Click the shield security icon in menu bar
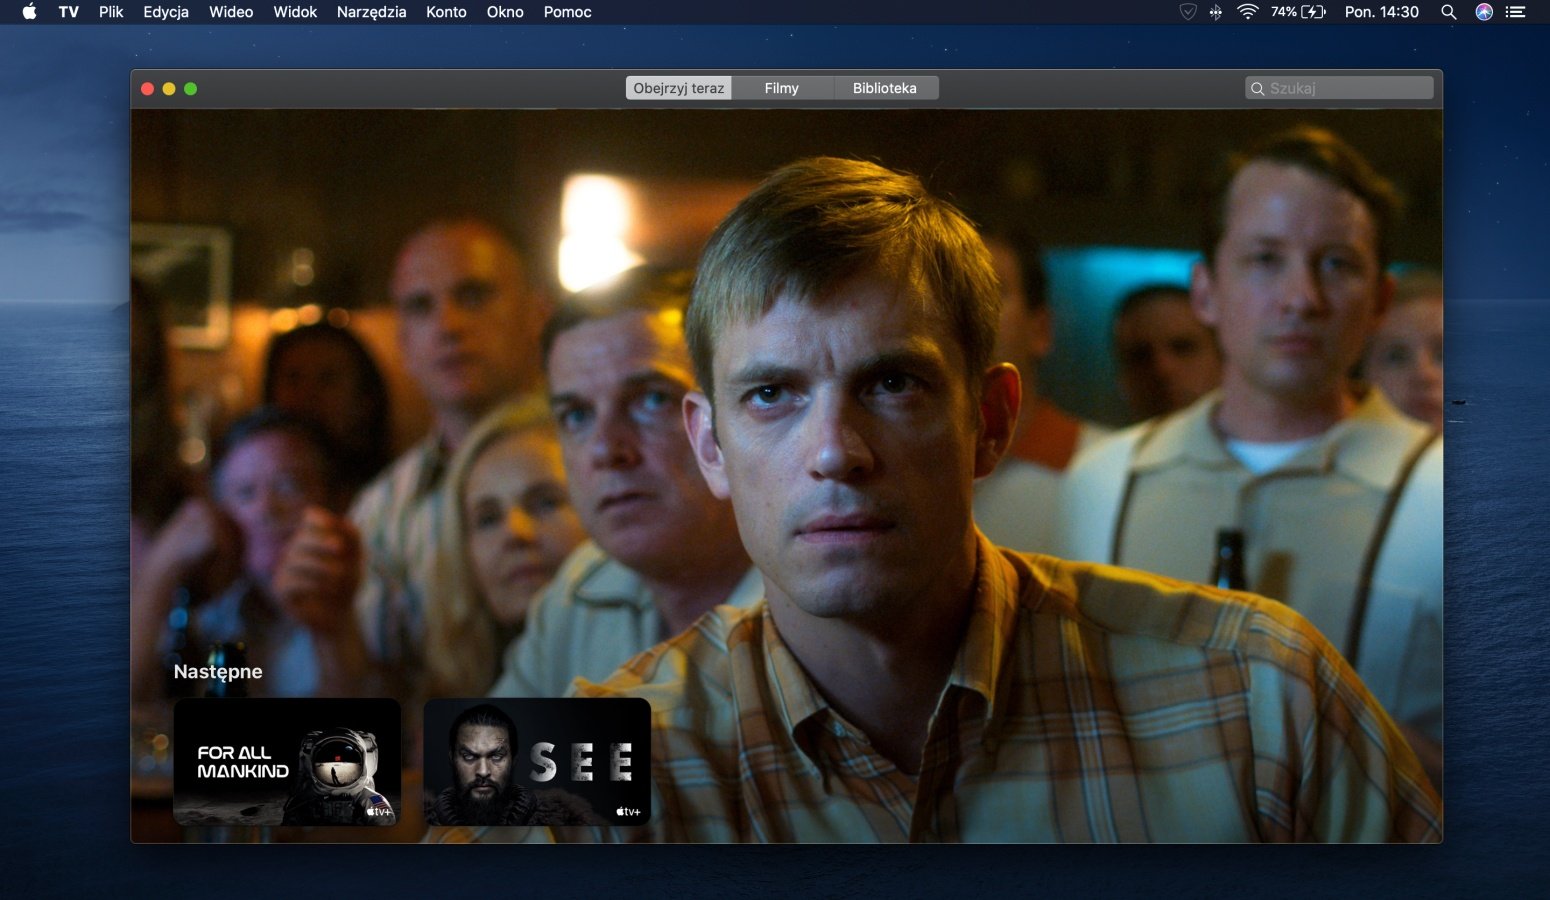 point(1188,12)
